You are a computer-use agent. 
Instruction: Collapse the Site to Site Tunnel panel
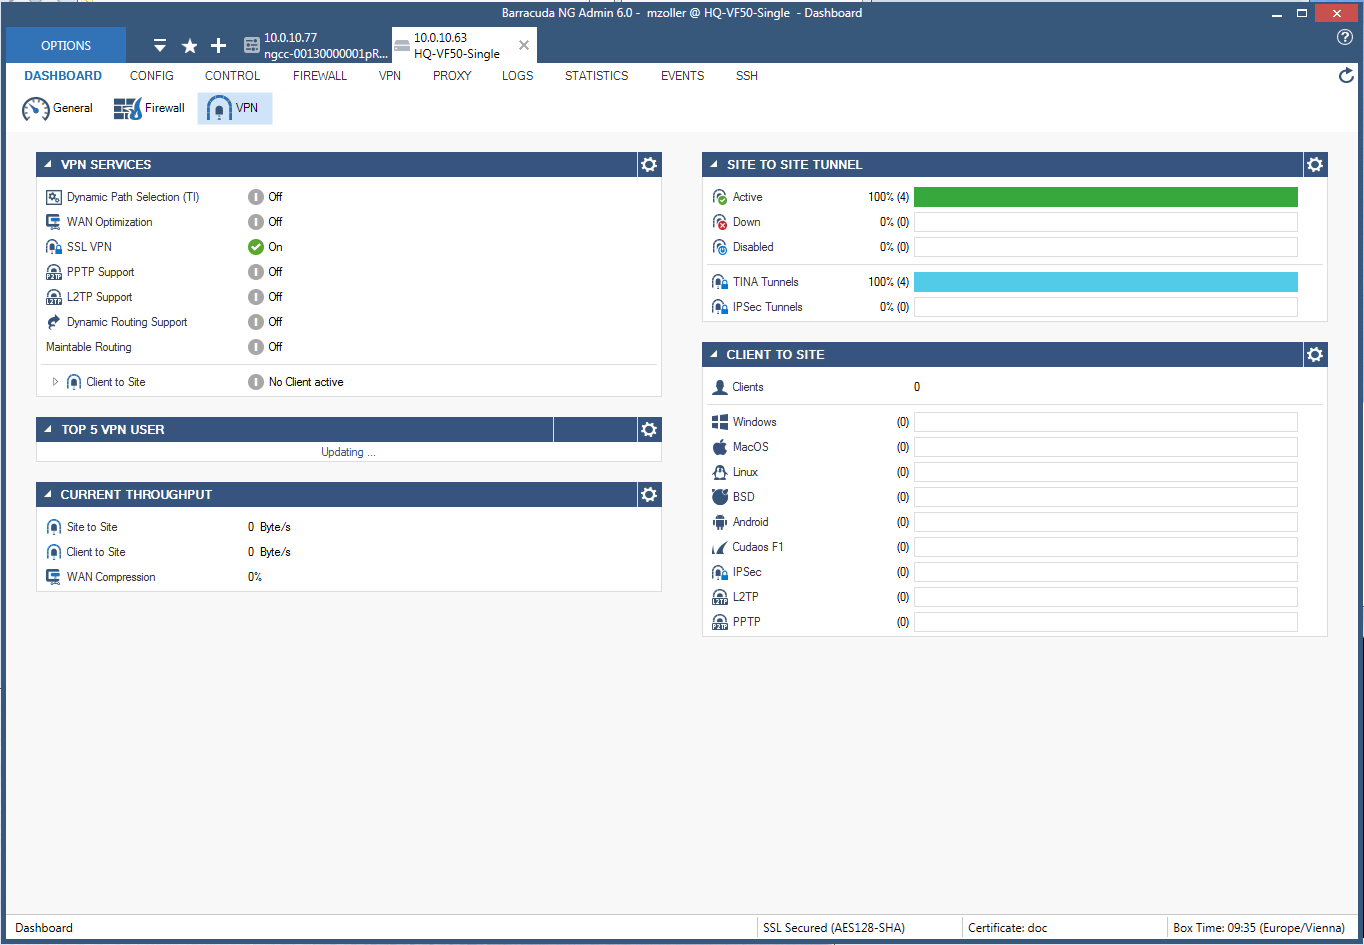click(714, 165)
